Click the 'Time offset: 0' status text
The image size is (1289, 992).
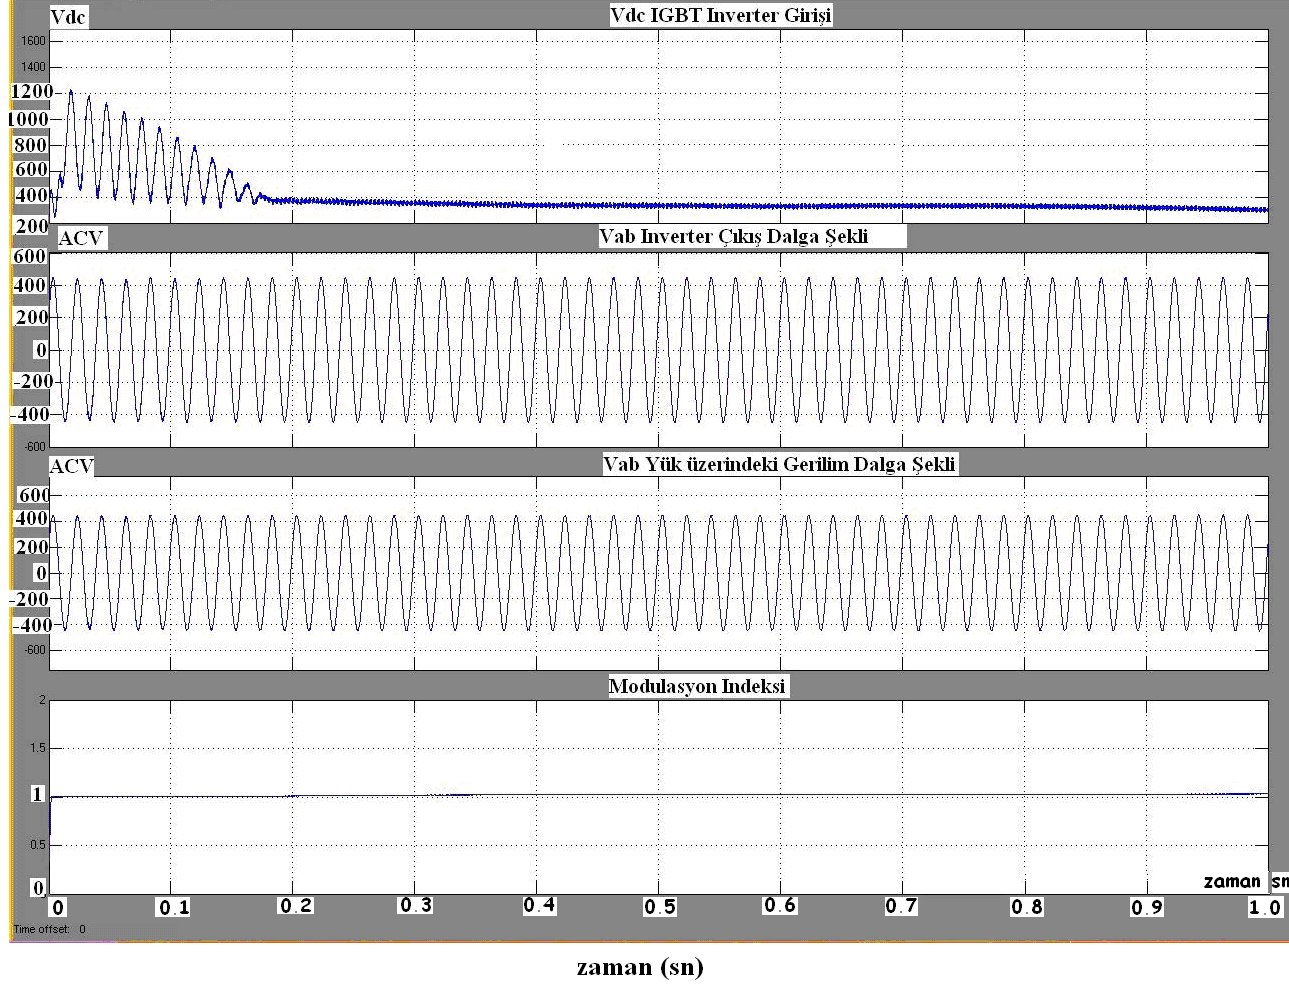[x=49, y=929]
